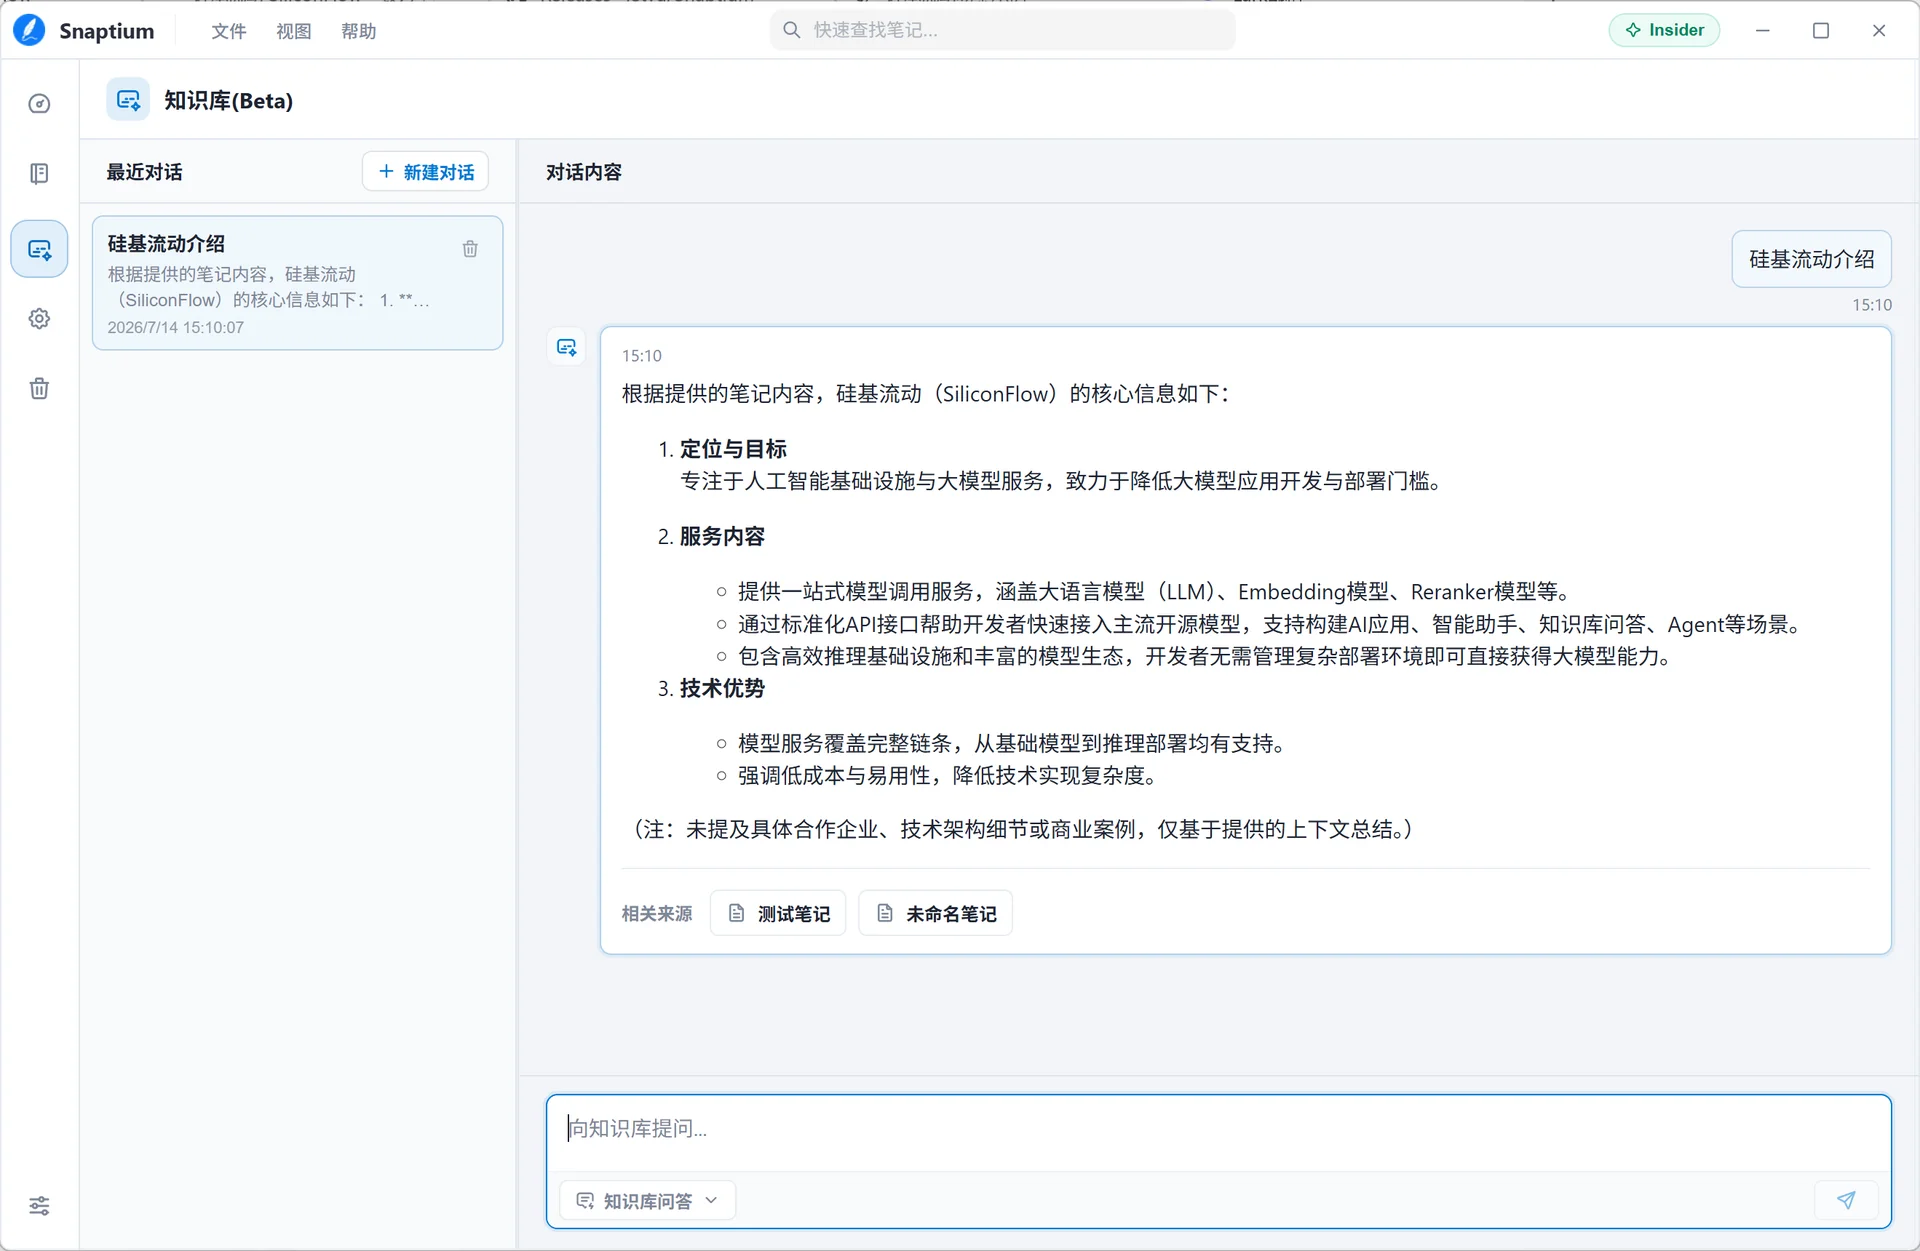This screenshot has width=1920, height=1251.
Task: Click the 2026/7/14 15:10:07 timestamp
Action: pyautogui.click(x=176, y=328)
